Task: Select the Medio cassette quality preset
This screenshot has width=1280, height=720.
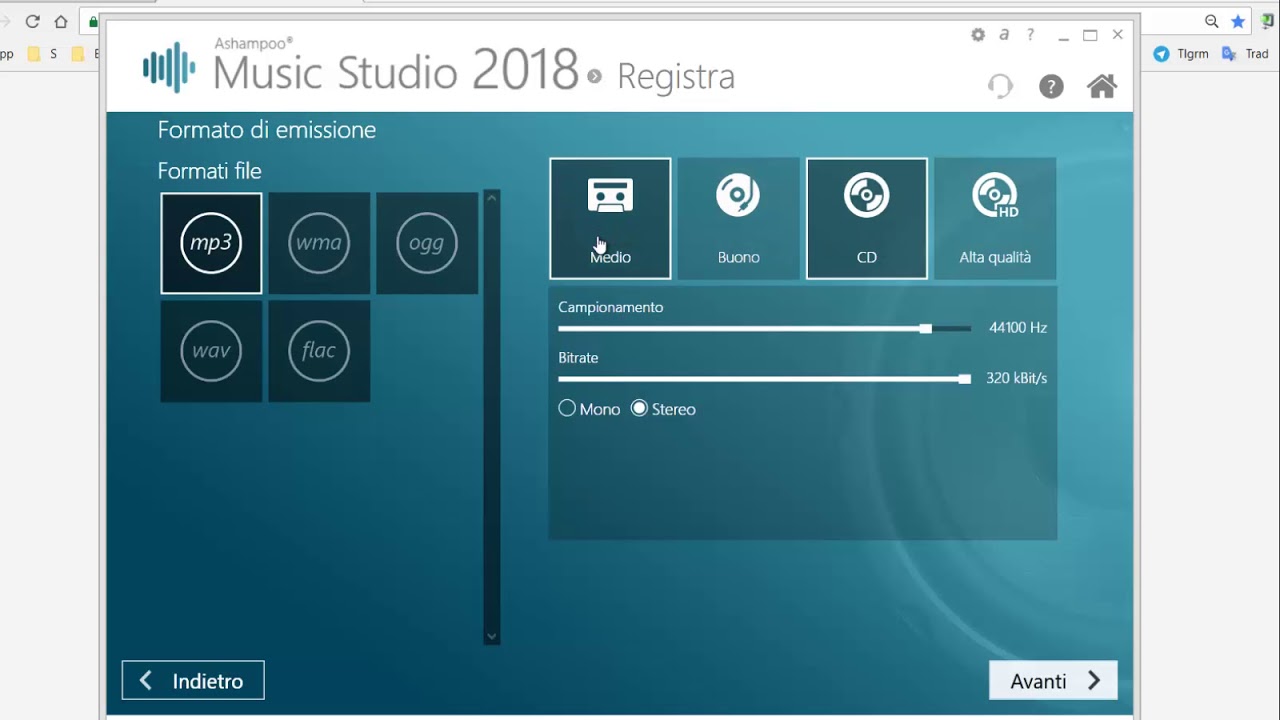Action: [x=610, y=218]
